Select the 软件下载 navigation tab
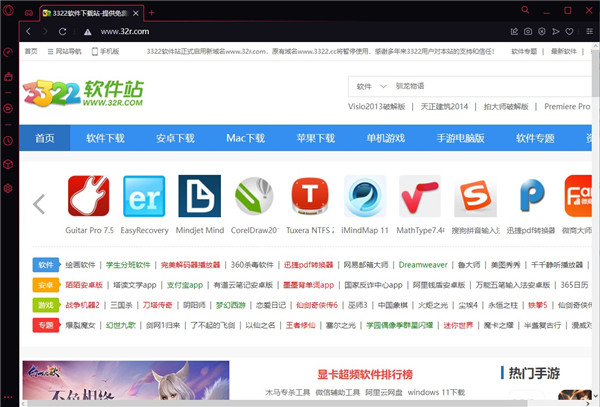This screenshot has width=600, height=407. click(x=105, y=138)
